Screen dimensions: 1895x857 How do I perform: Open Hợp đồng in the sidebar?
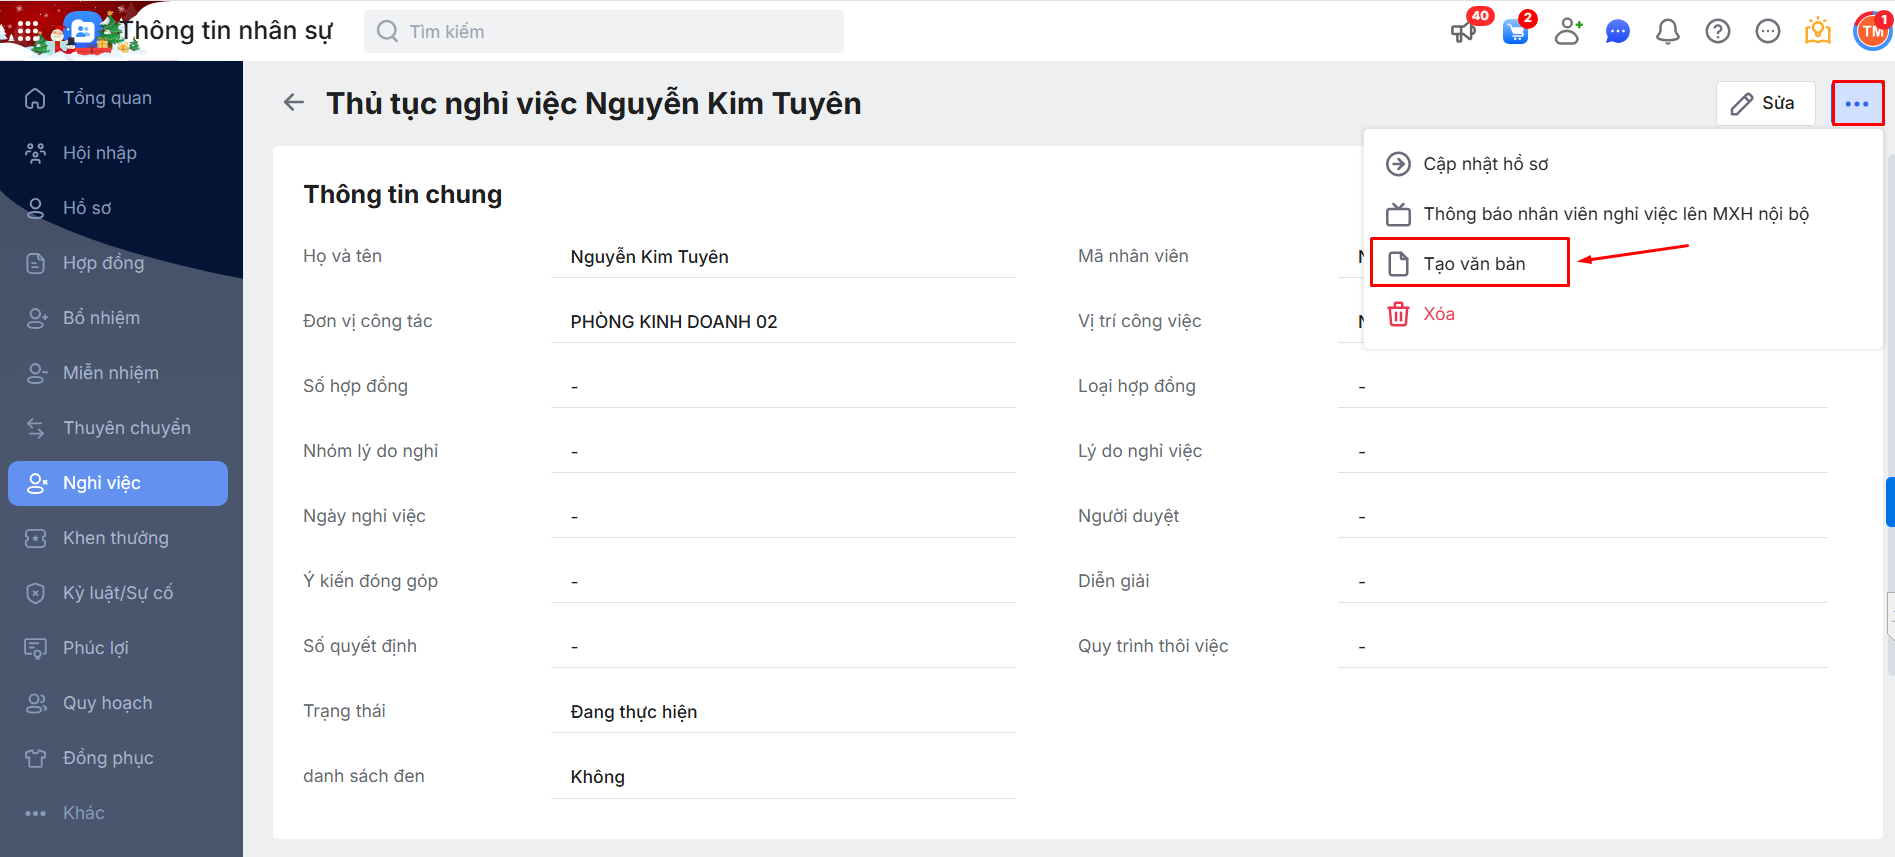point(103,263)
